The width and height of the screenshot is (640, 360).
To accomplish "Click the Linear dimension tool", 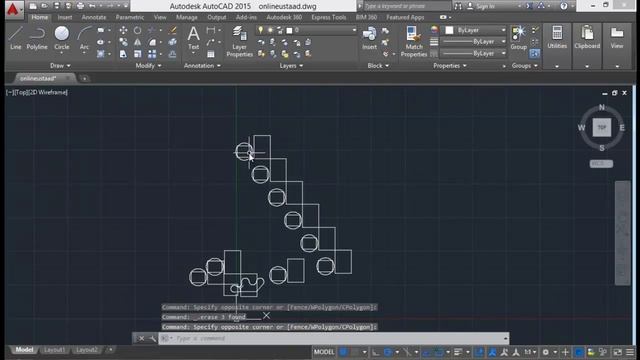I will (x=211, y=30).
